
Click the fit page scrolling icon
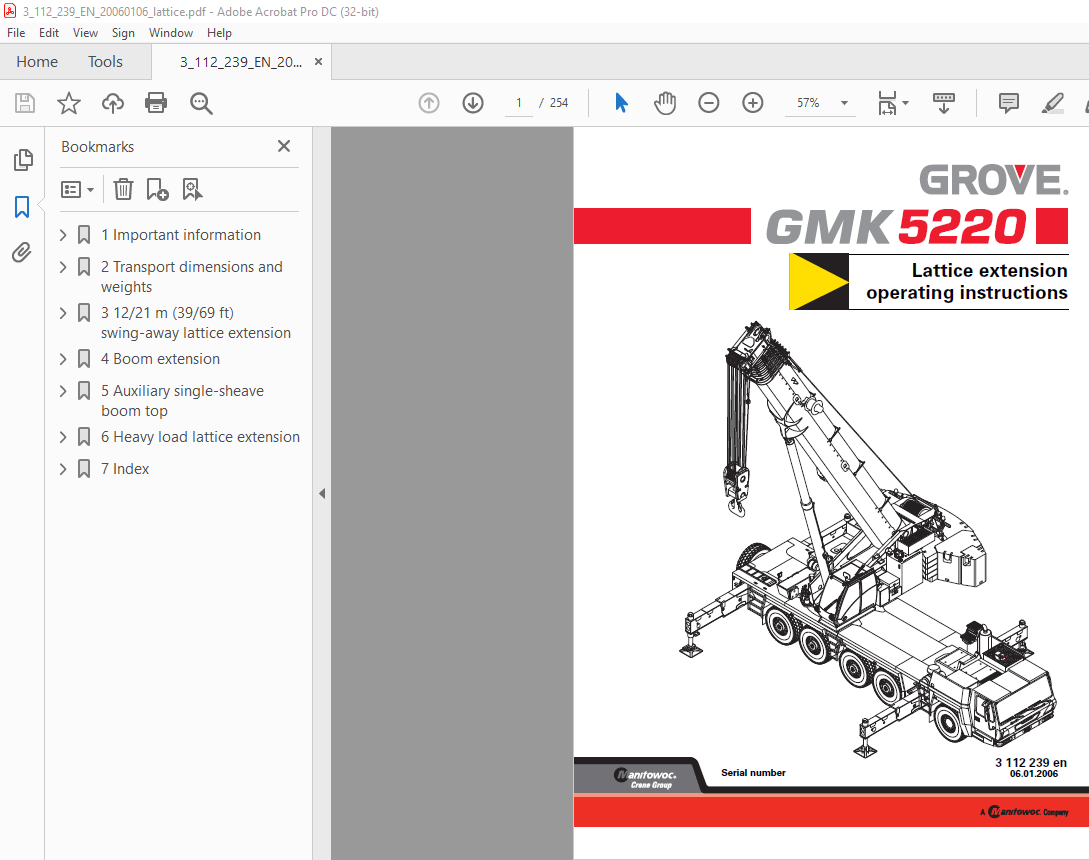coord(888,103)
